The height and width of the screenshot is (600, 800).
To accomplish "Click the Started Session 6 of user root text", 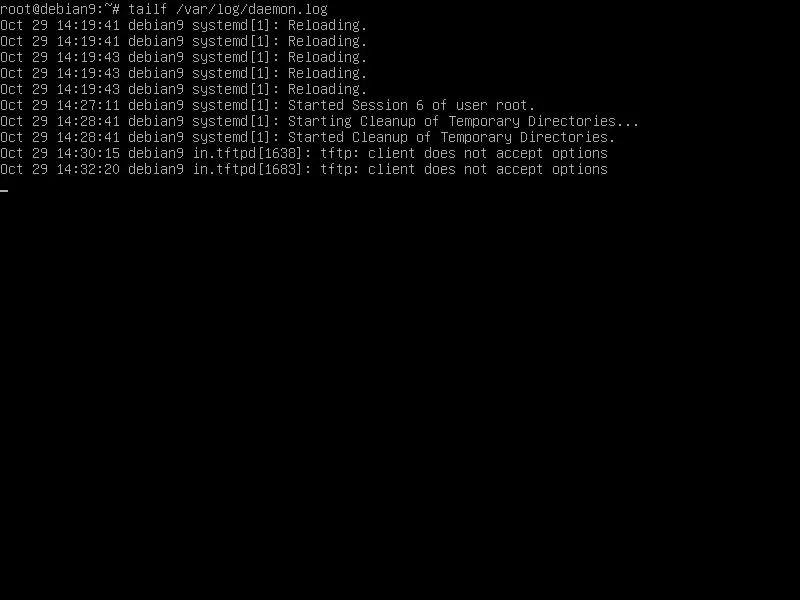I will pos(411,105).
